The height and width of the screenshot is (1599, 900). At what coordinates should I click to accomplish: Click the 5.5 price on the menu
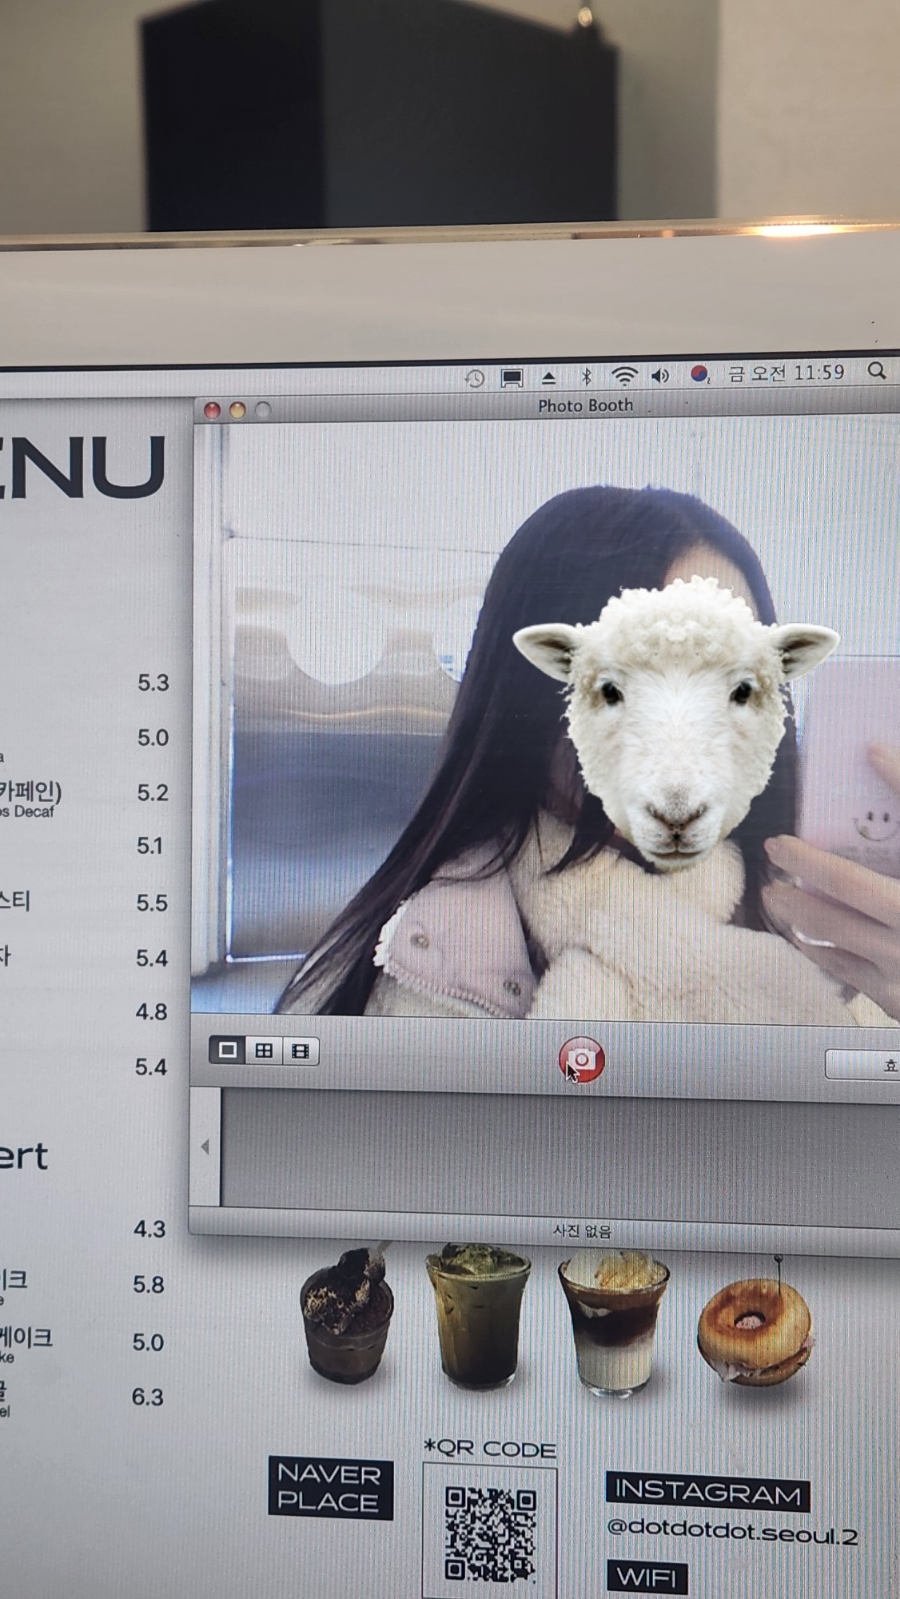152,903
